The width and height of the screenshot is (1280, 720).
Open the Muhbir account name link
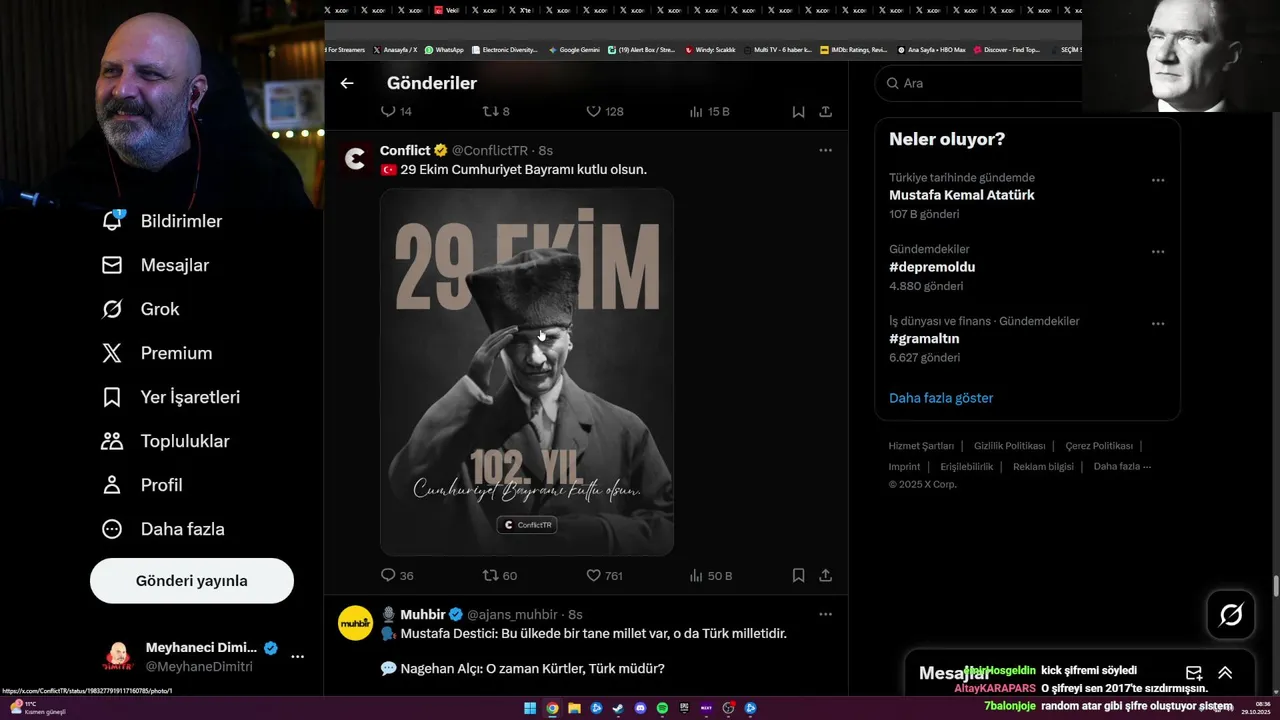tap(422, 614)
